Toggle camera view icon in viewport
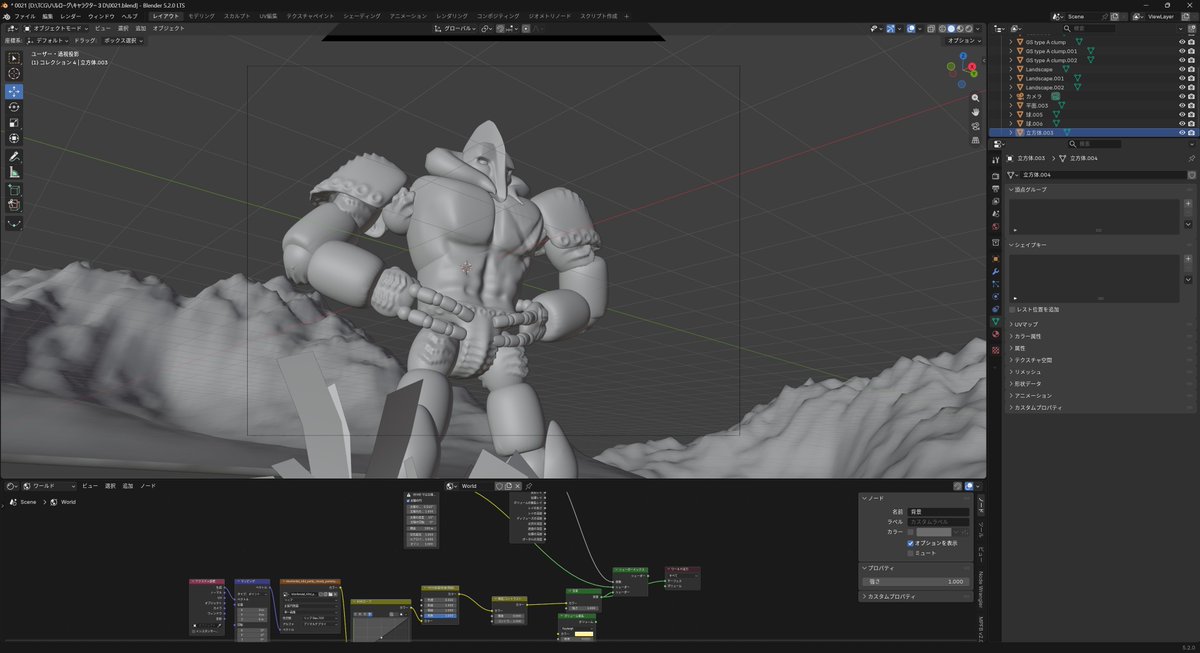This screenshot has width=1200, height=653. tap(976, 126)
